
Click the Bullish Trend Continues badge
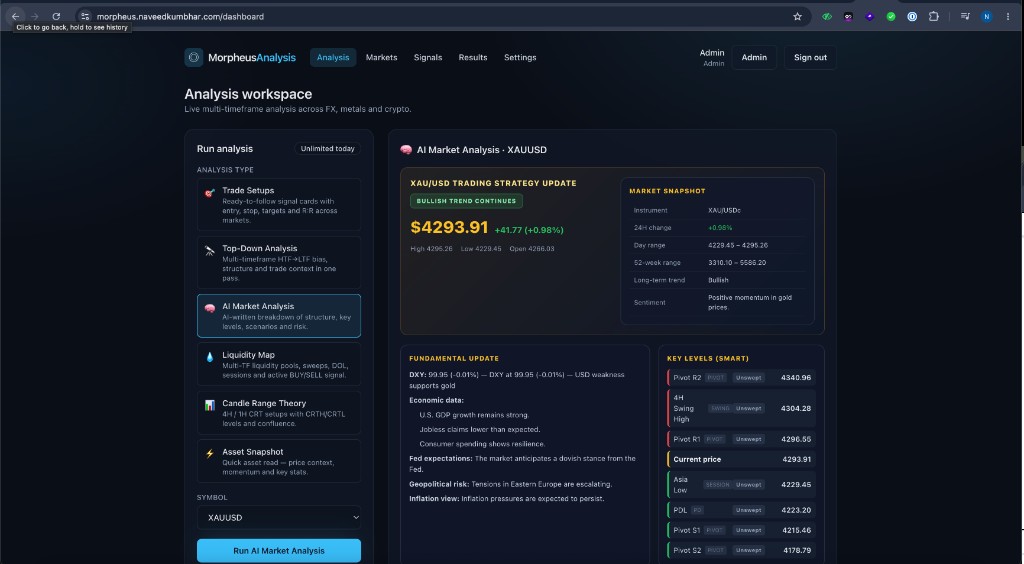(x=466, y=201)
